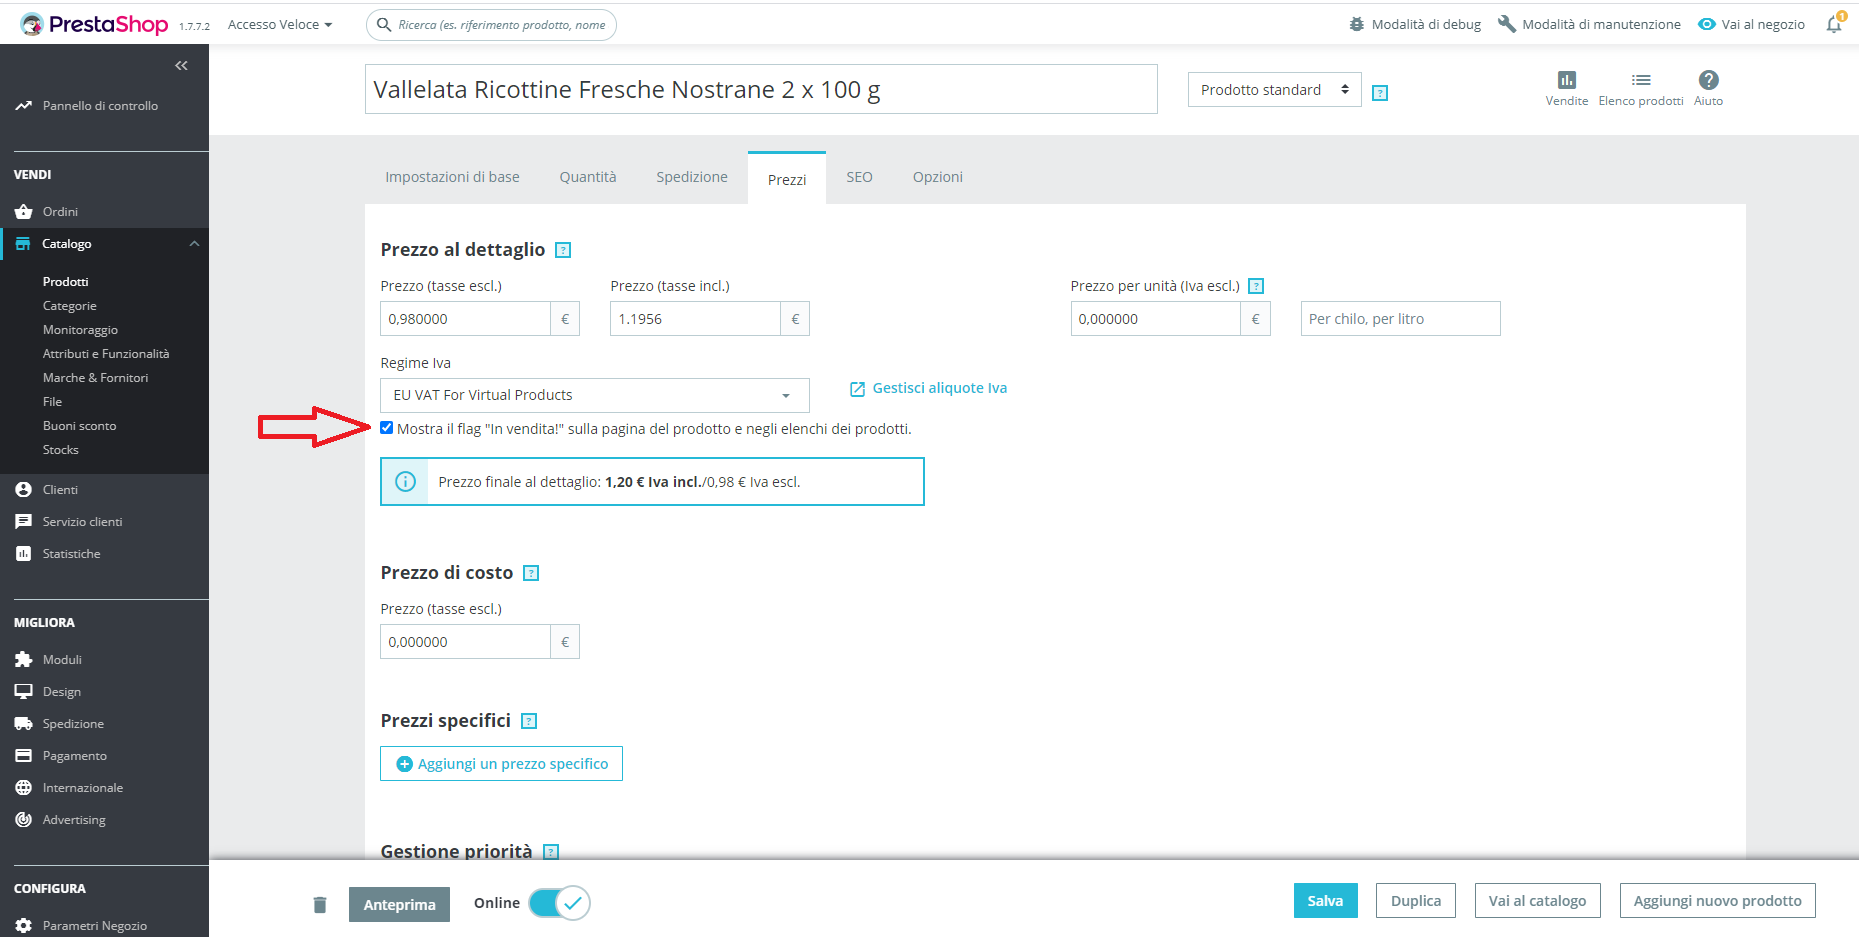Screen dimensions: 1859x937
Task: Click the PrestaShop logo
Action: click(94, 24)
